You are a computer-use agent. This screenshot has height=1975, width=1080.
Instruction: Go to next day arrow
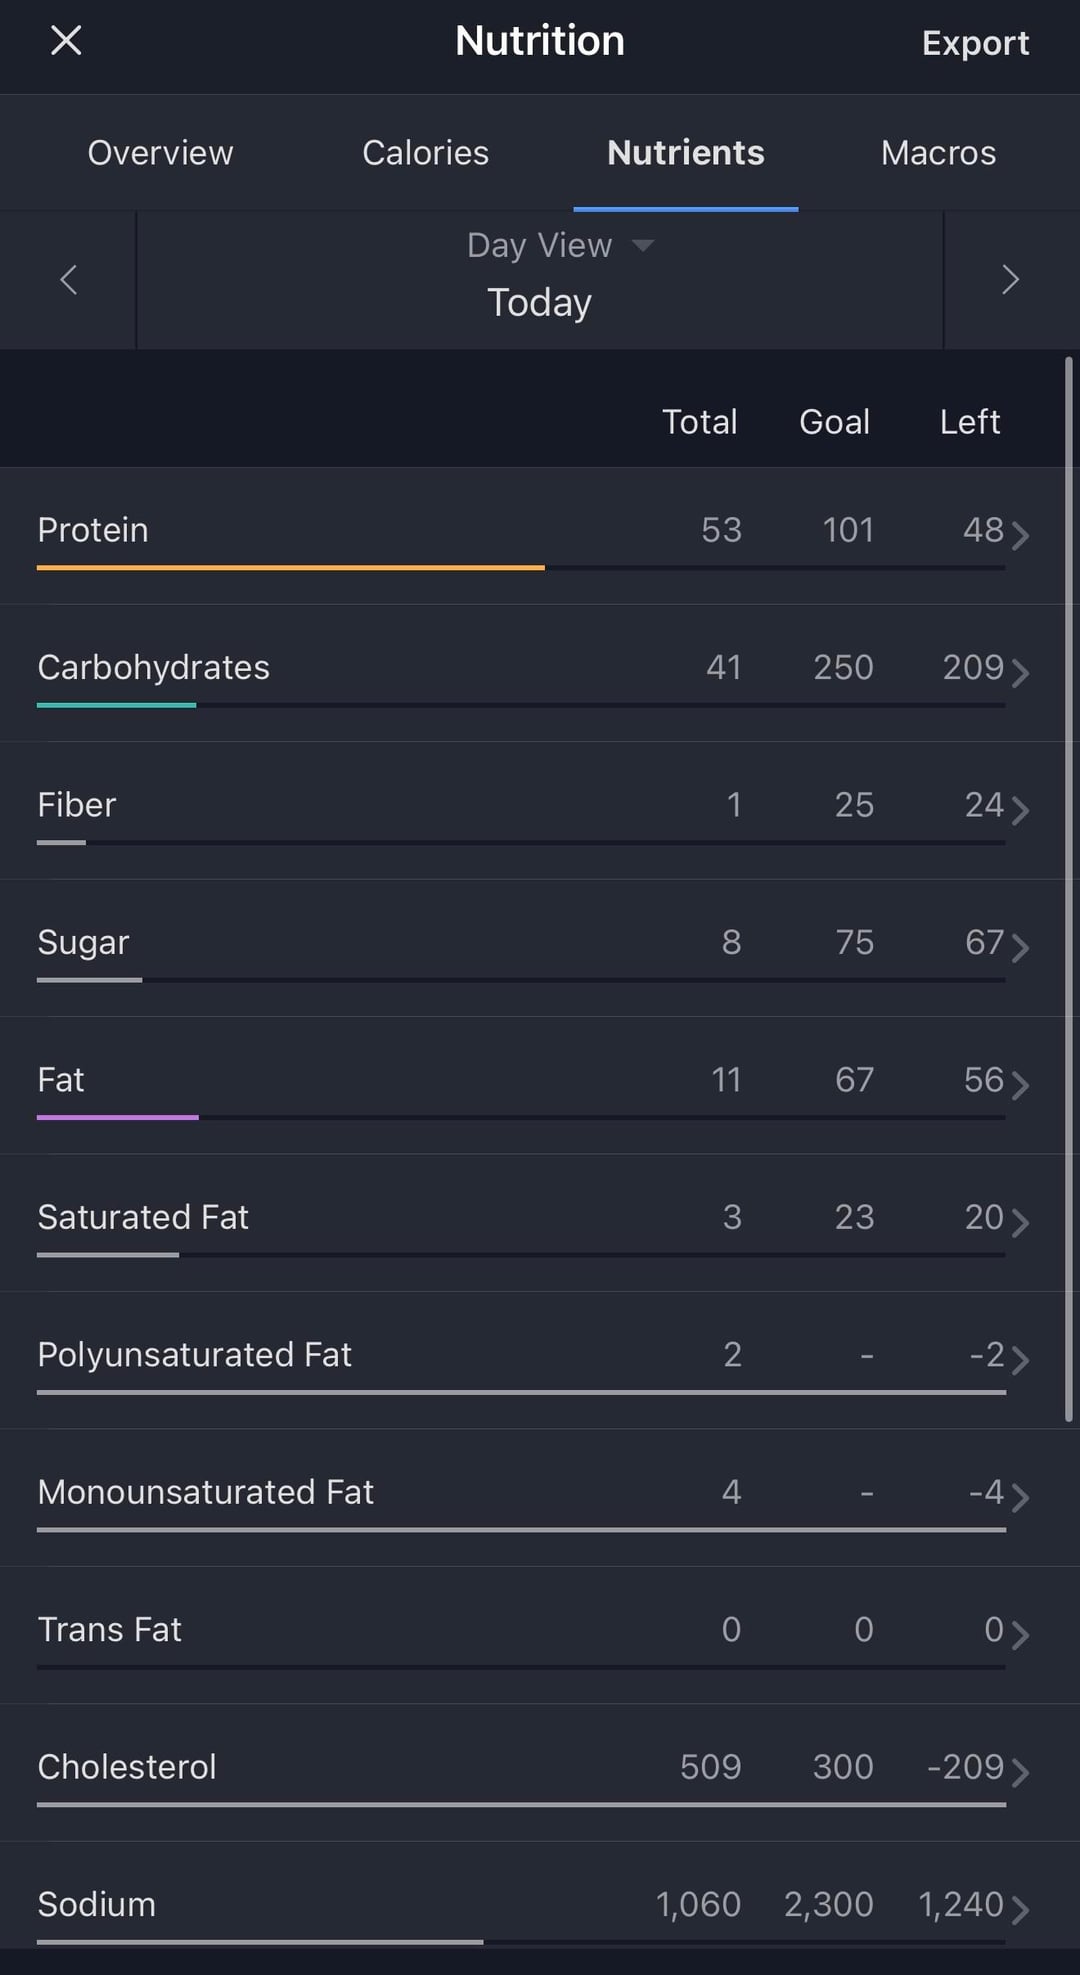[1010, 280]
